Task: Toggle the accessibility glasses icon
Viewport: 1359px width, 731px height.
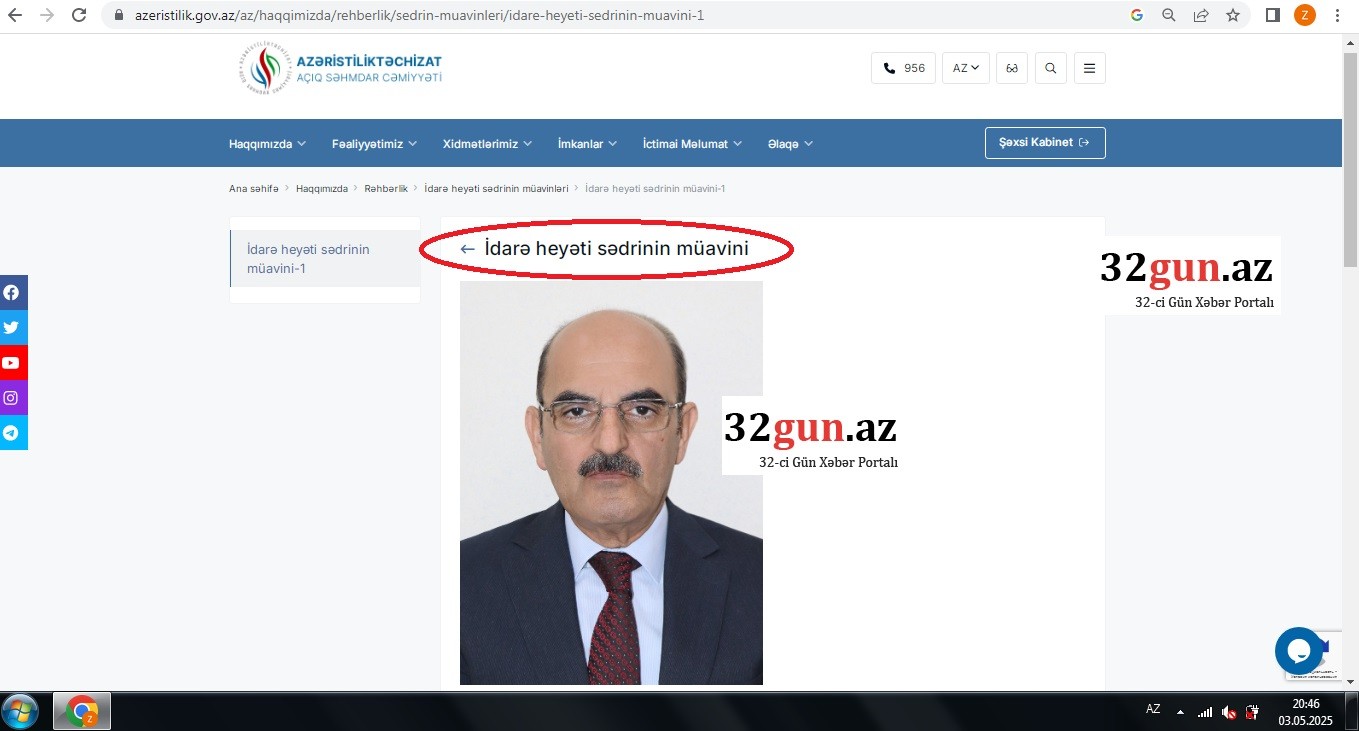Action: (1012, 68)
